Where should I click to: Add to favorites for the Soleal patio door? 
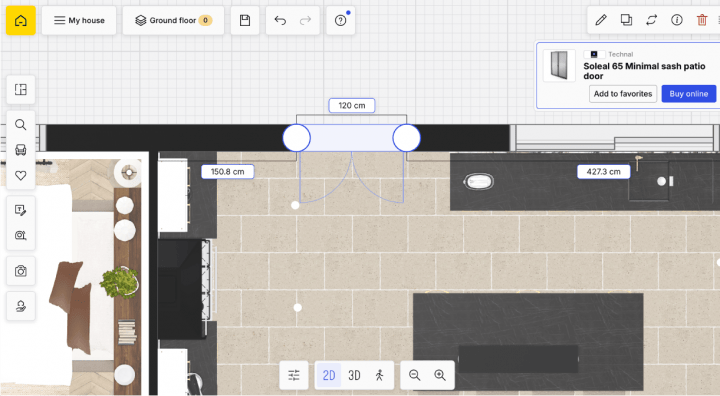(623, 94)
